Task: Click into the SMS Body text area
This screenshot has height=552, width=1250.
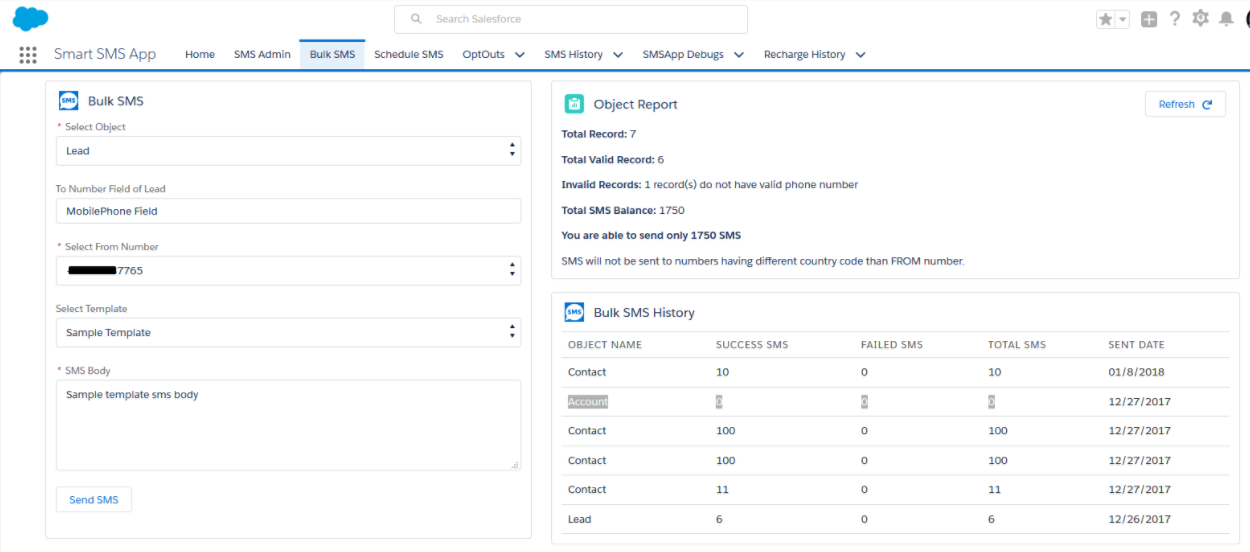Action: point(288,425)
